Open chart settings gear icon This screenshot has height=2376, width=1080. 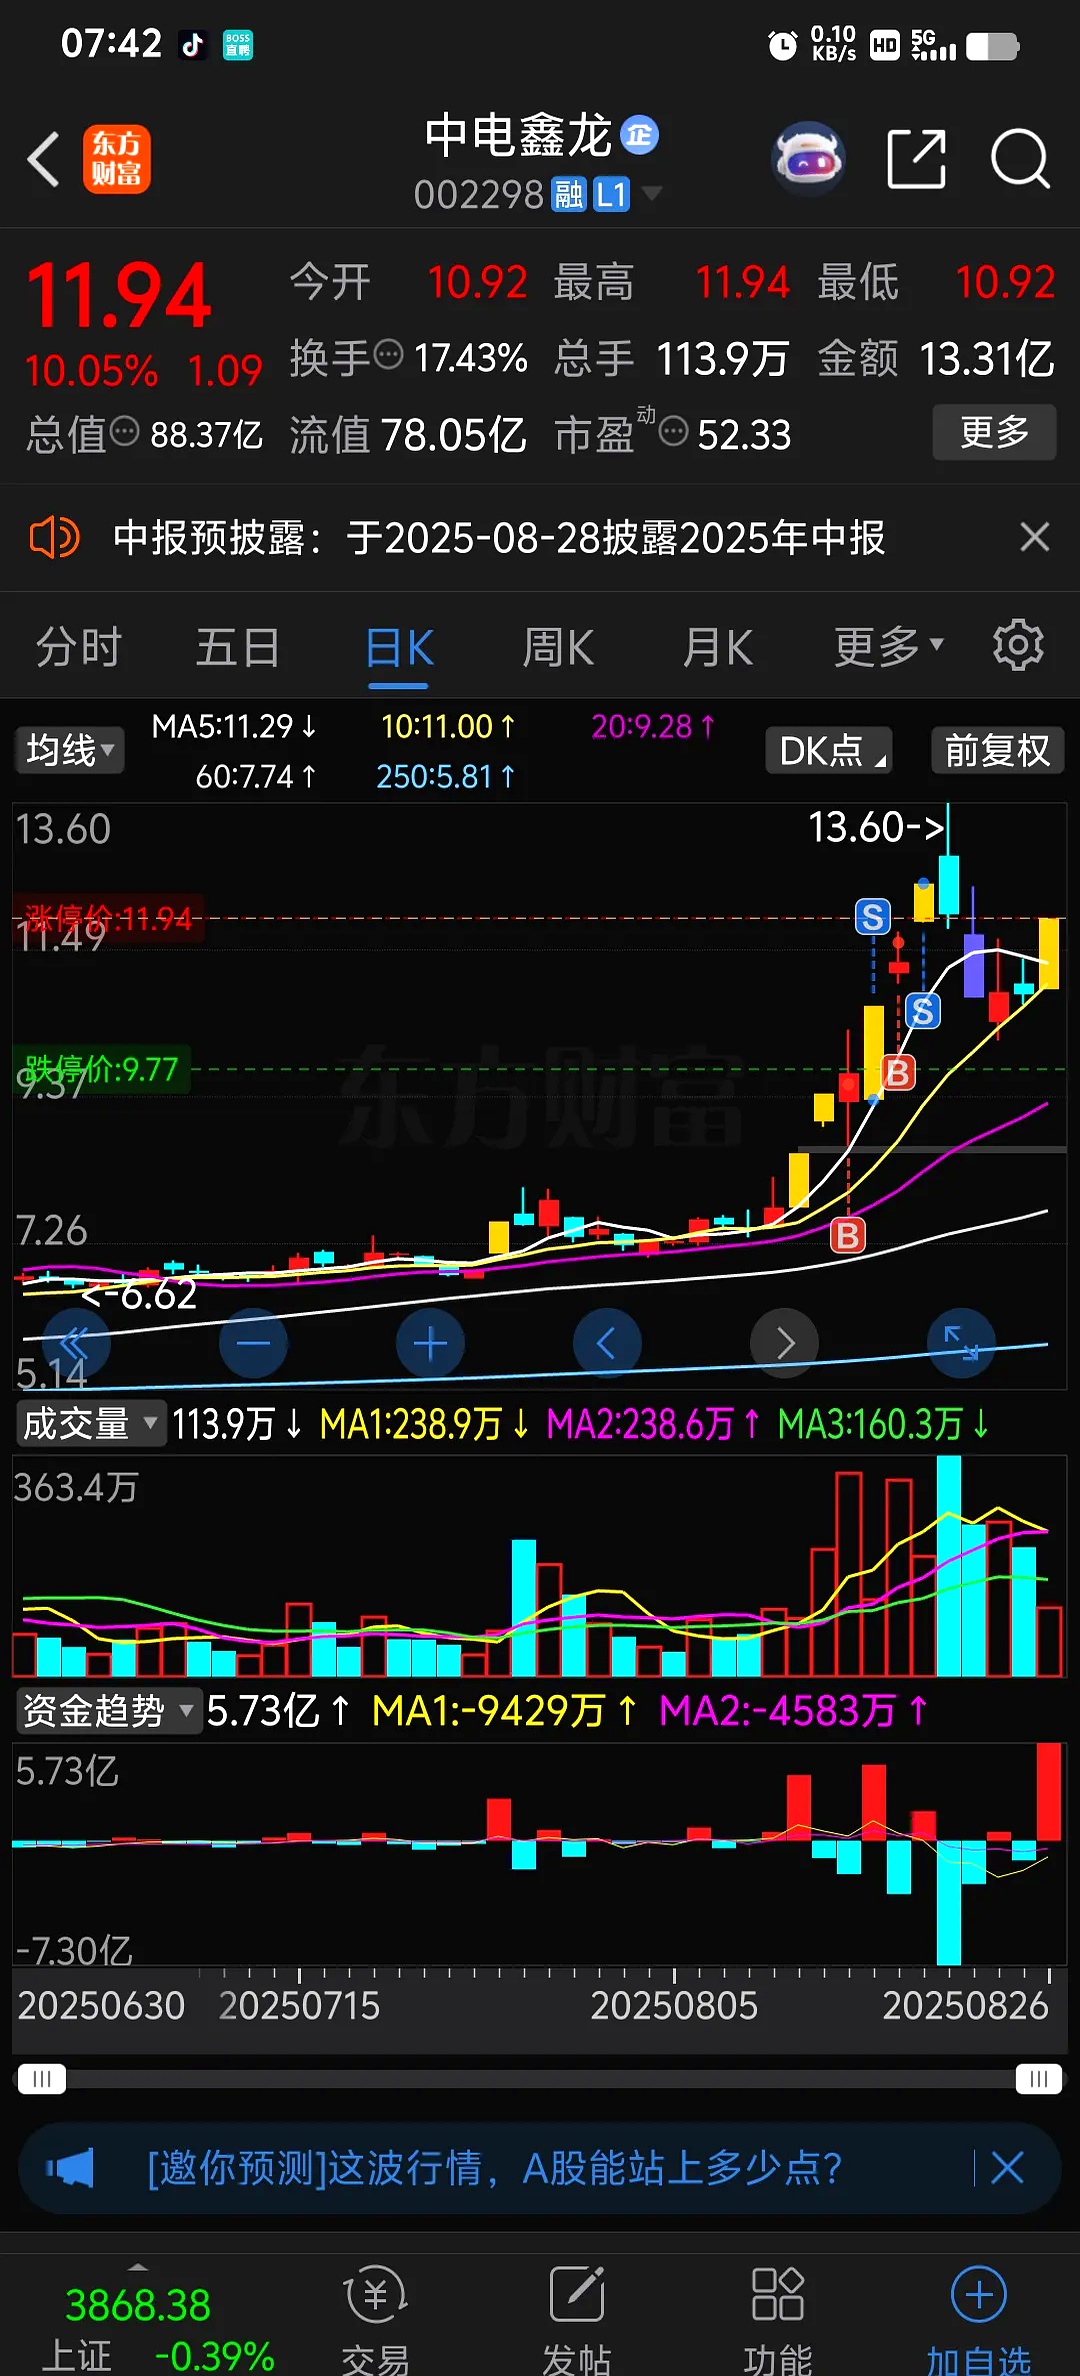1017,646
